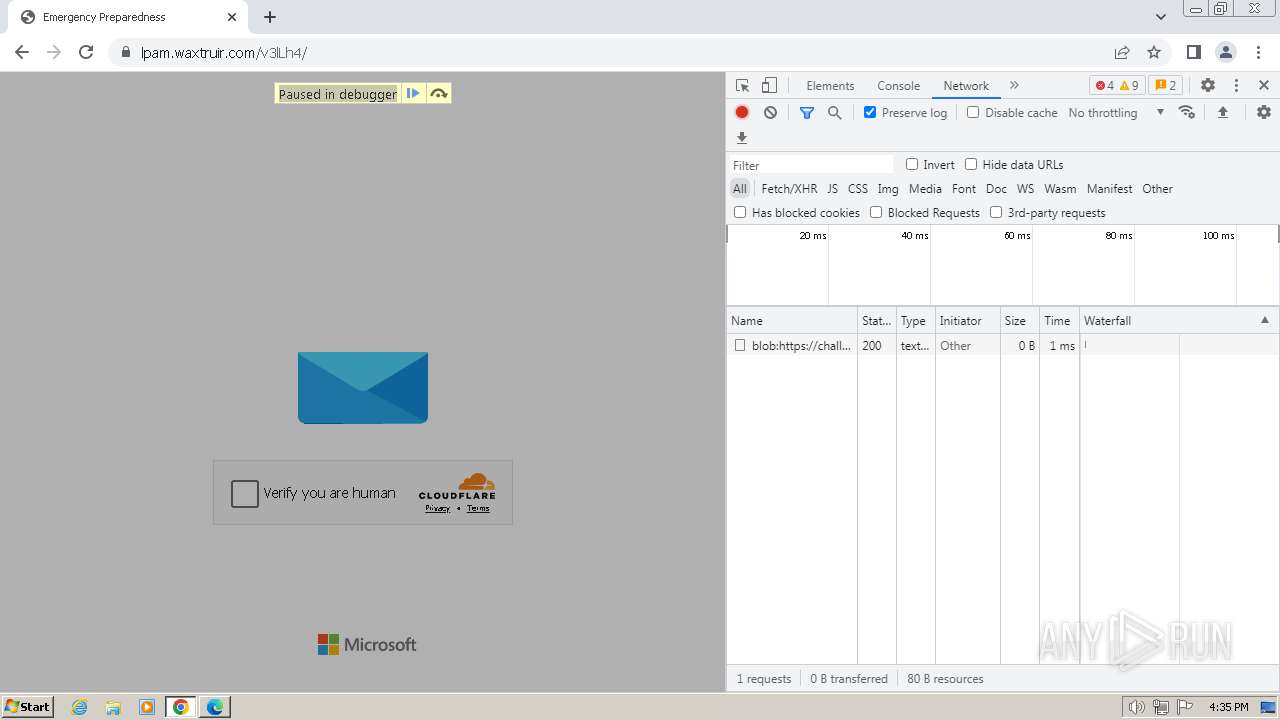Viewport: 1280px width, 720px height.
Task: Click the issues counter badge
Action: [x=1165, y=86]
